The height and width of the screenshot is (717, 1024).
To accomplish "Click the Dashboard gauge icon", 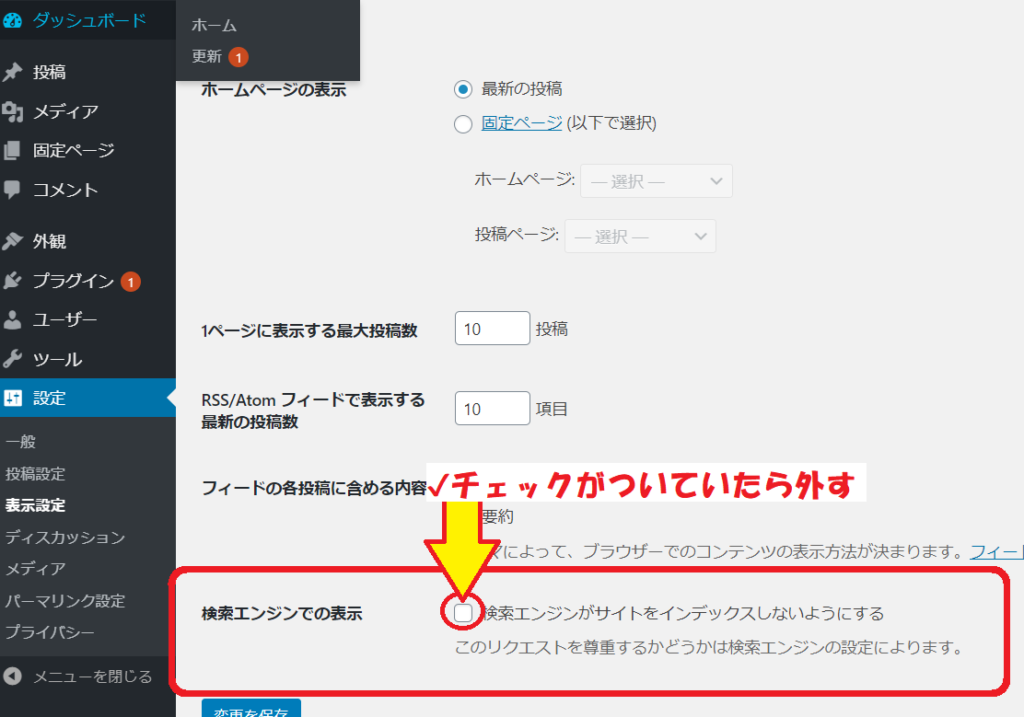I will click(x=12, y=20).
